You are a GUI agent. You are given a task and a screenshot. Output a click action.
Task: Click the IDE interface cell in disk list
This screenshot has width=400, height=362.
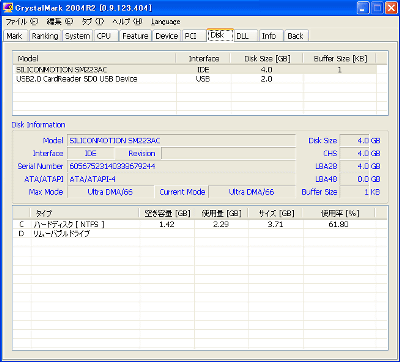tap(203, 70)
